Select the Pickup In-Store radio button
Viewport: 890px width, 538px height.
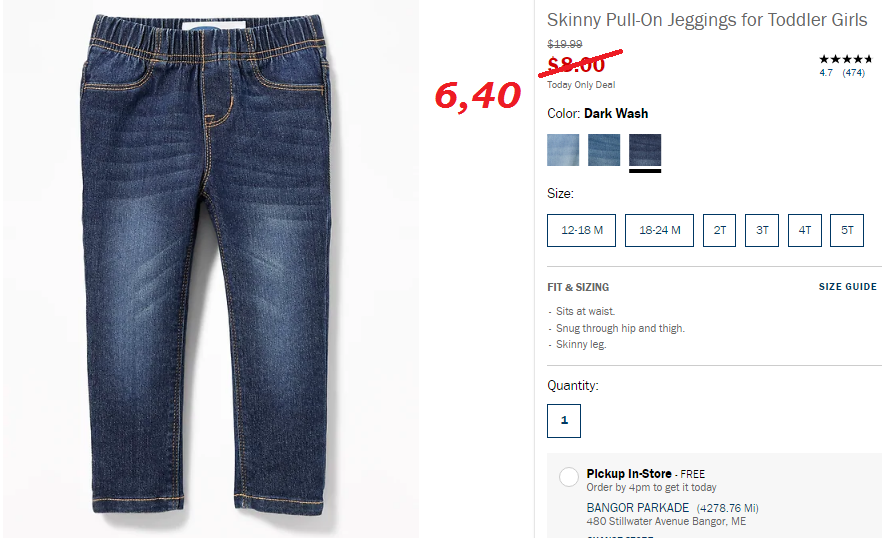tap(569, 477)
